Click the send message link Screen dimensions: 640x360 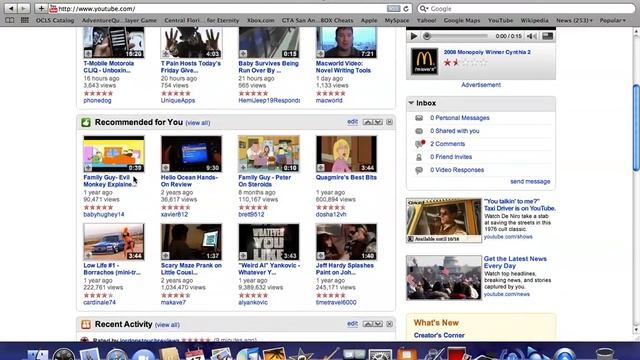pyautogui.click(x=530, y=181)
